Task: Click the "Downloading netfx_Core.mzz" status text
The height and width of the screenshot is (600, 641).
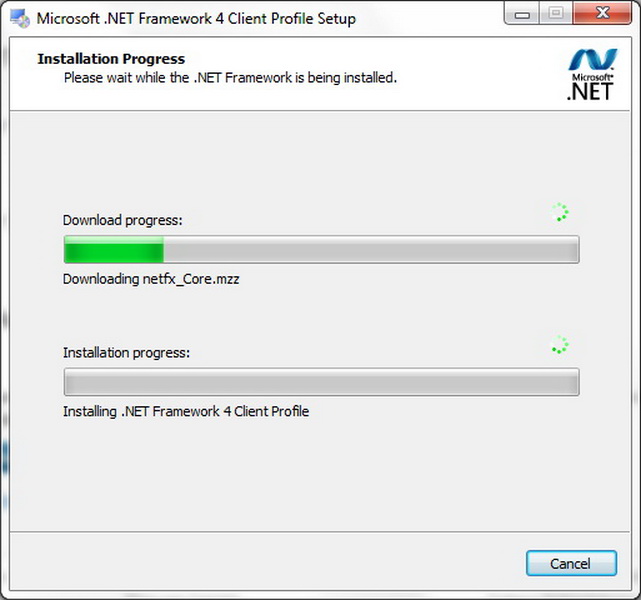Action: pos(151,279)
